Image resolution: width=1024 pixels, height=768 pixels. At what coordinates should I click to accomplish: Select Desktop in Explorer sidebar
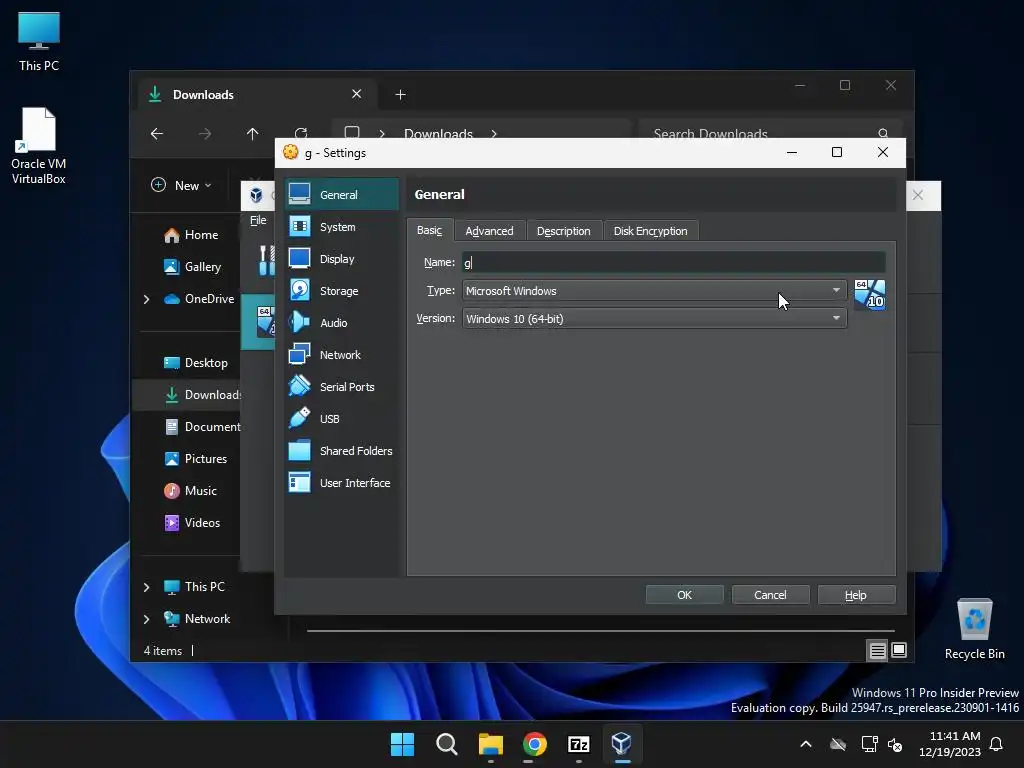tap(195, 363)
